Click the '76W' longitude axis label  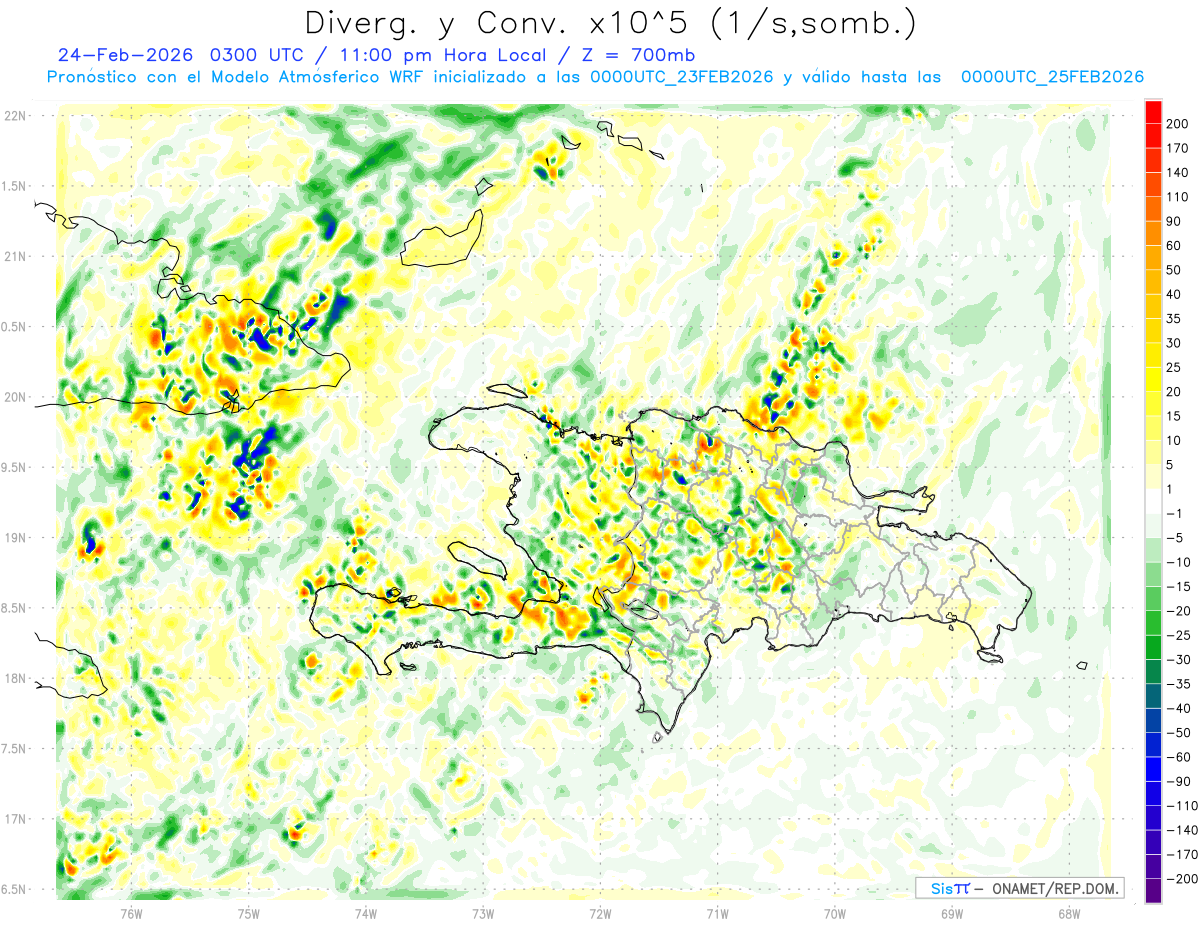click(x=131, y=913)
